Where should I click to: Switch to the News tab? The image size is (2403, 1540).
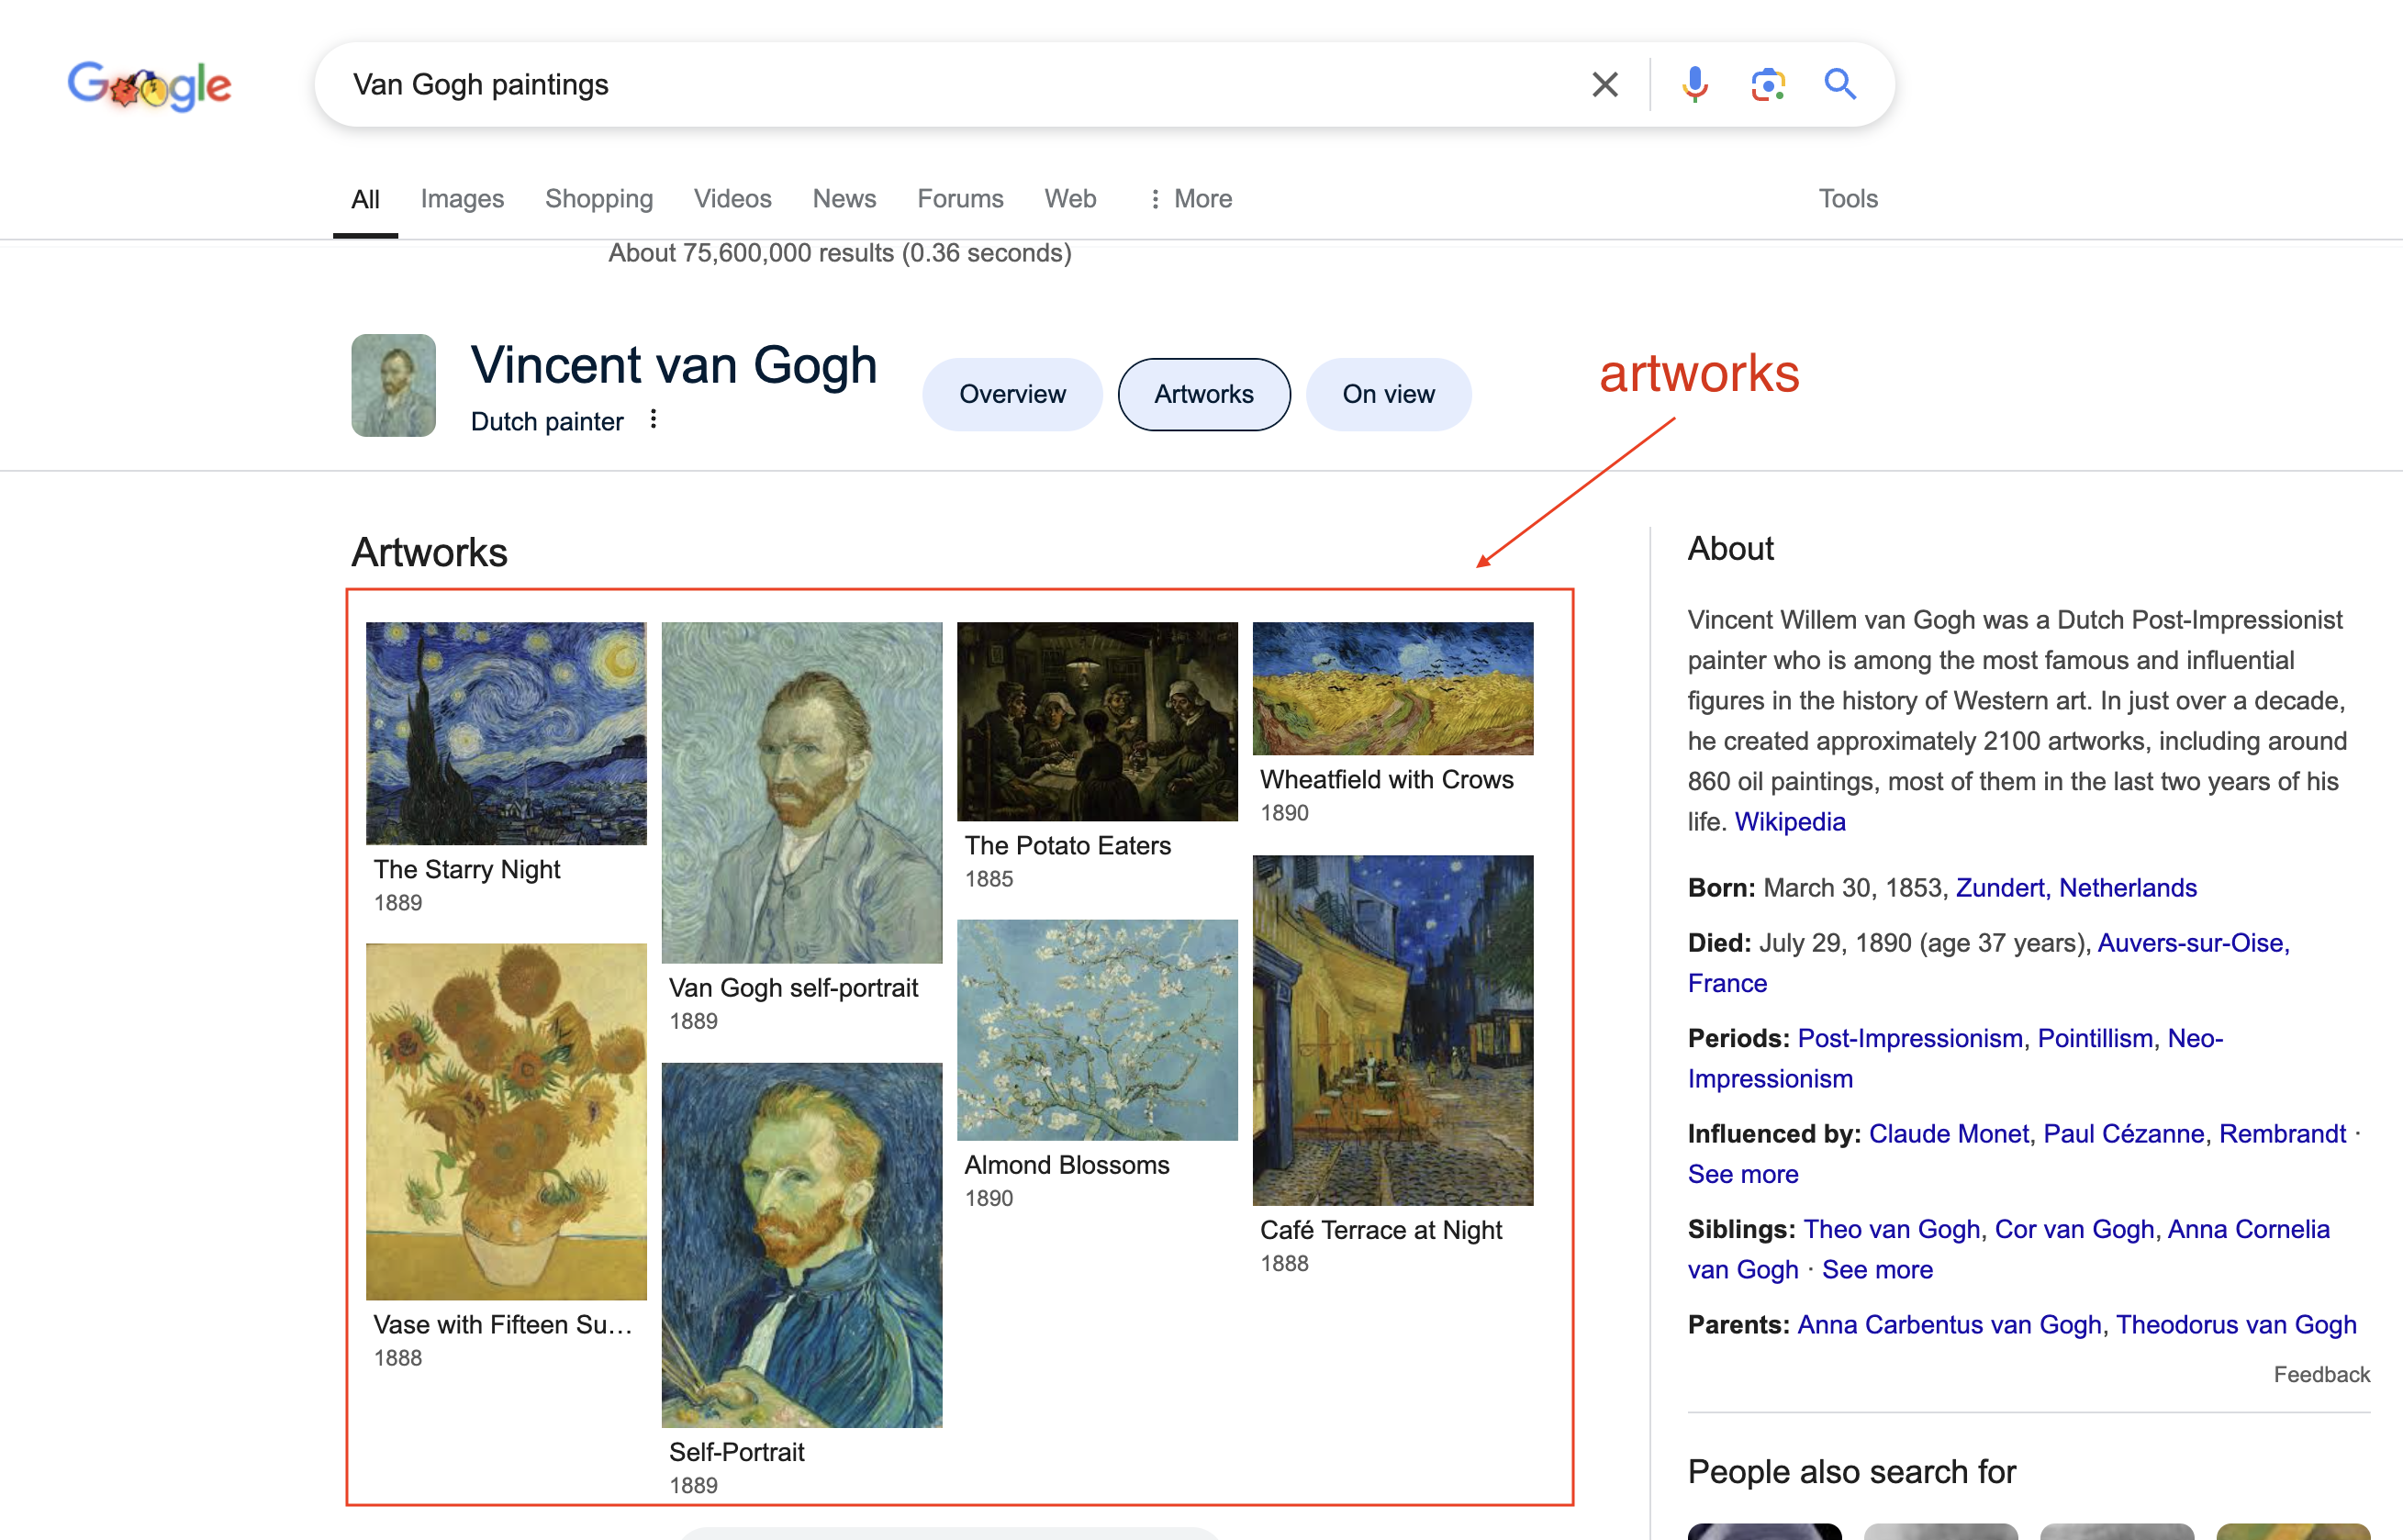click(844, 199)
